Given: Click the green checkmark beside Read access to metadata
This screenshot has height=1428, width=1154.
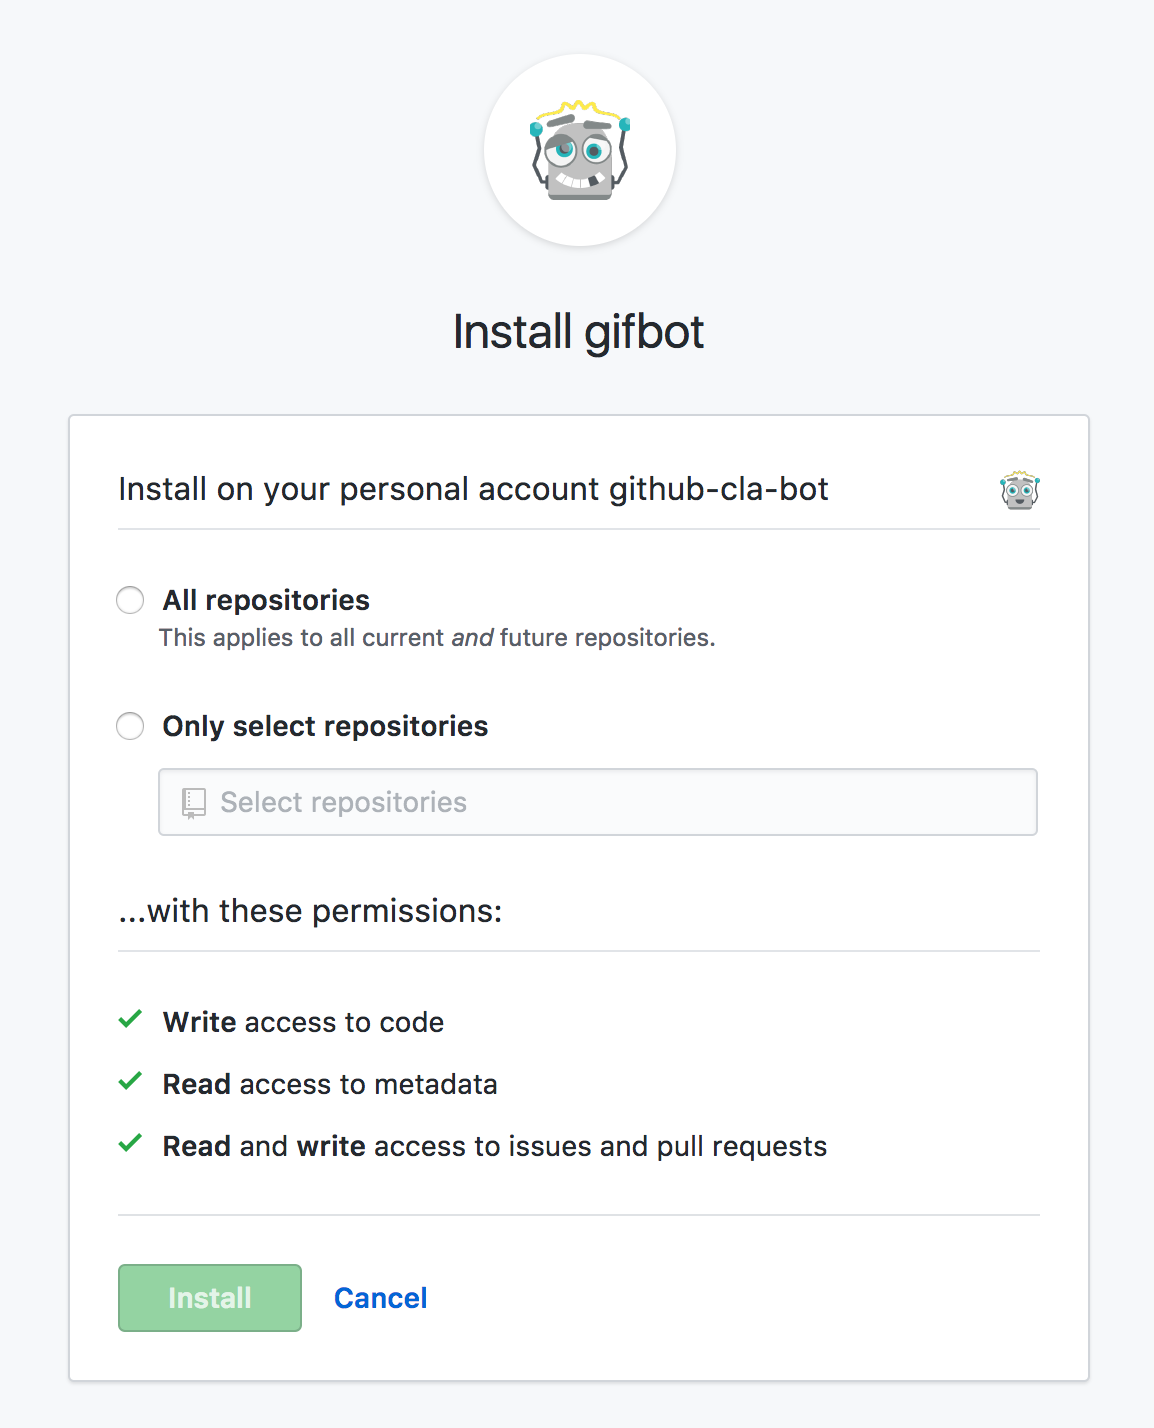Looking at the screenshot, I should click(x=130, y=1082).
